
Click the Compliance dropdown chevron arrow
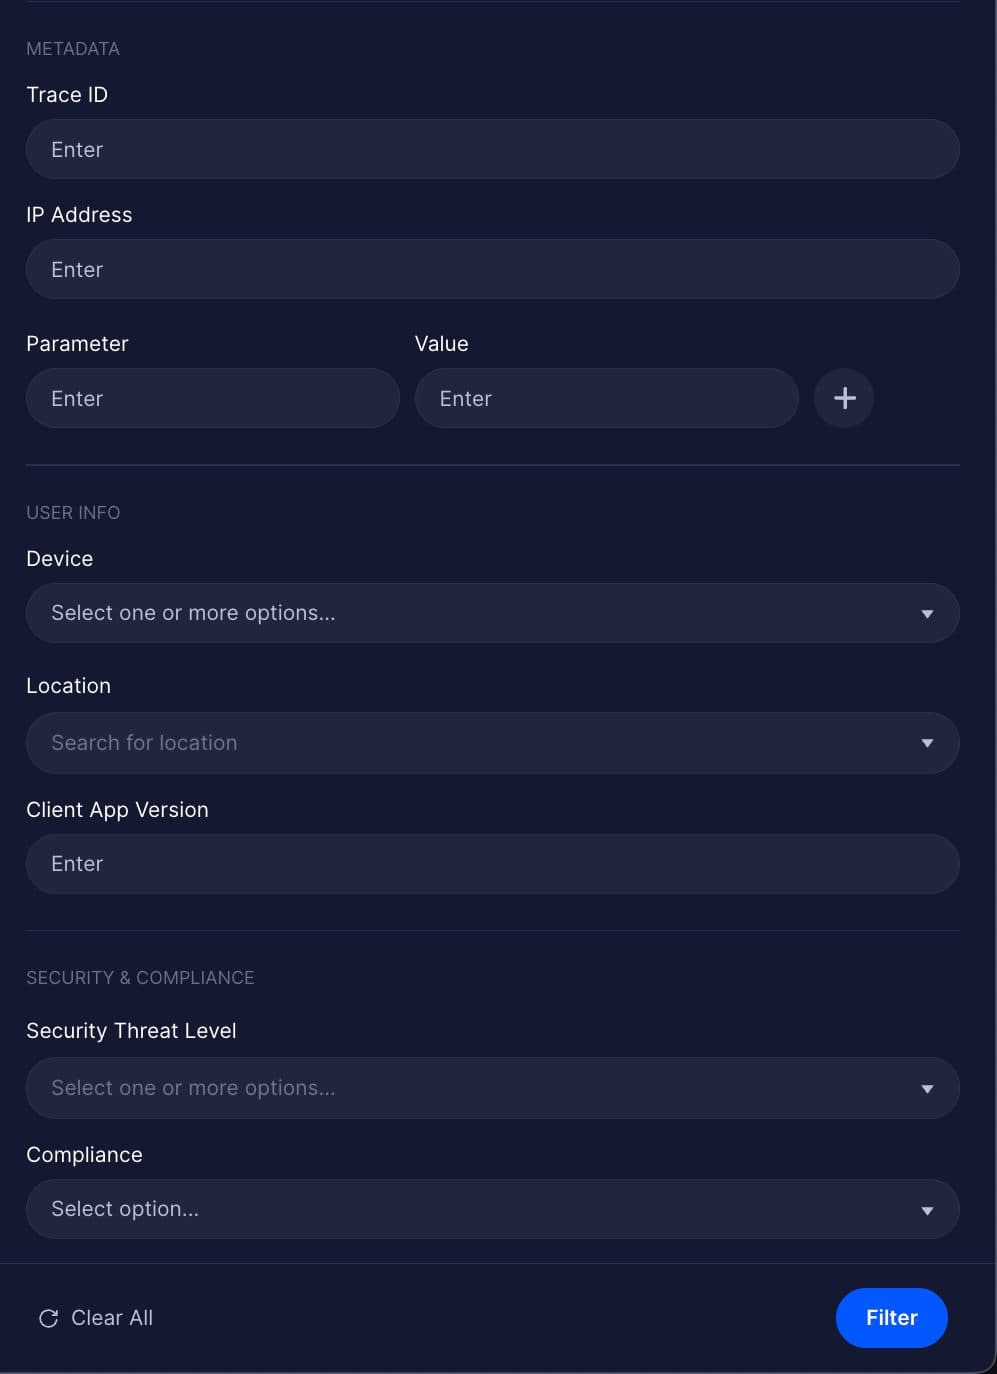927,1209
